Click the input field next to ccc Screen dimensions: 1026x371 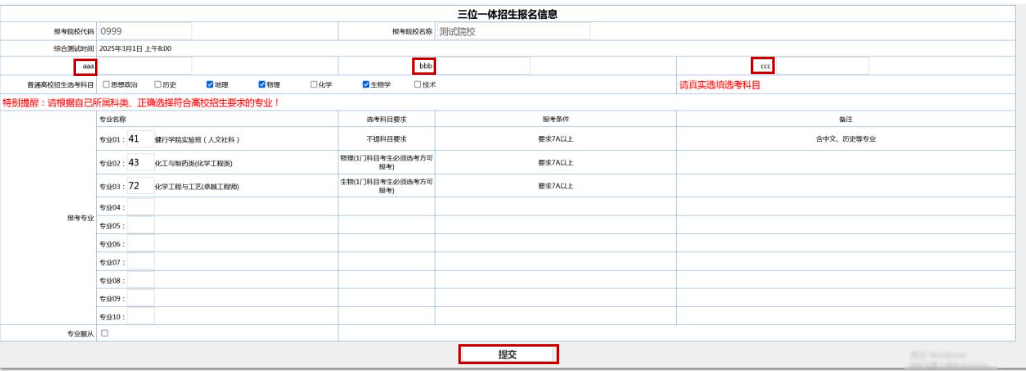(822, 65)
